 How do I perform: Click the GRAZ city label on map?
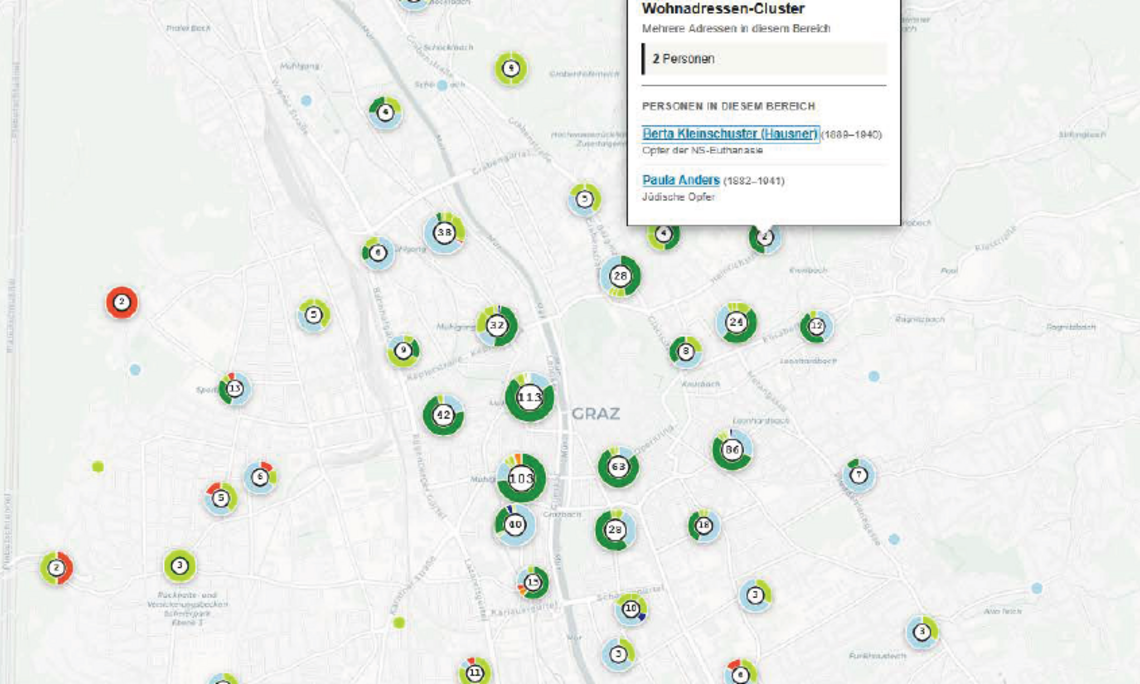click(x=595, y=414)
